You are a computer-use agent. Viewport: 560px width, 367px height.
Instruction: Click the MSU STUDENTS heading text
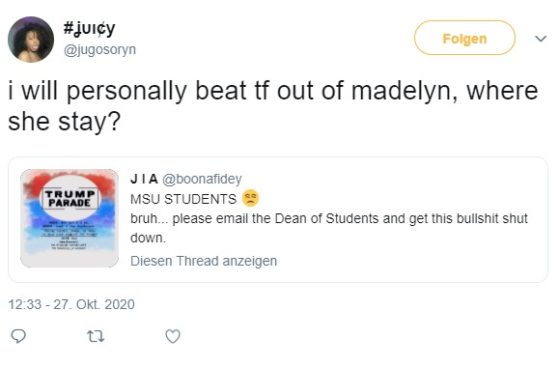183,199
